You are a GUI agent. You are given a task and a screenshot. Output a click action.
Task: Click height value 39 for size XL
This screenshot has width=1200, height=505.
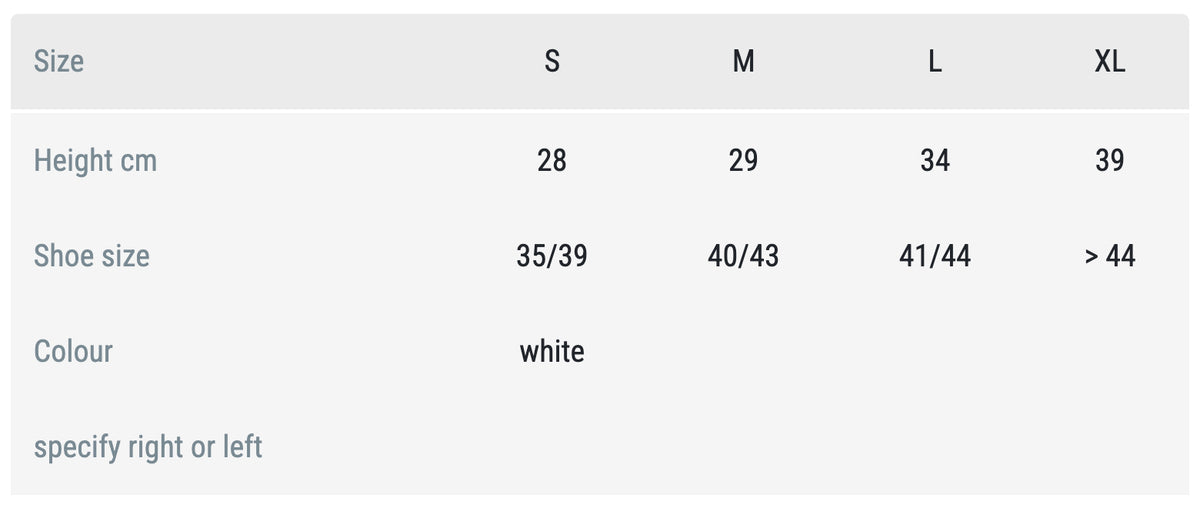pos(1109,160)
